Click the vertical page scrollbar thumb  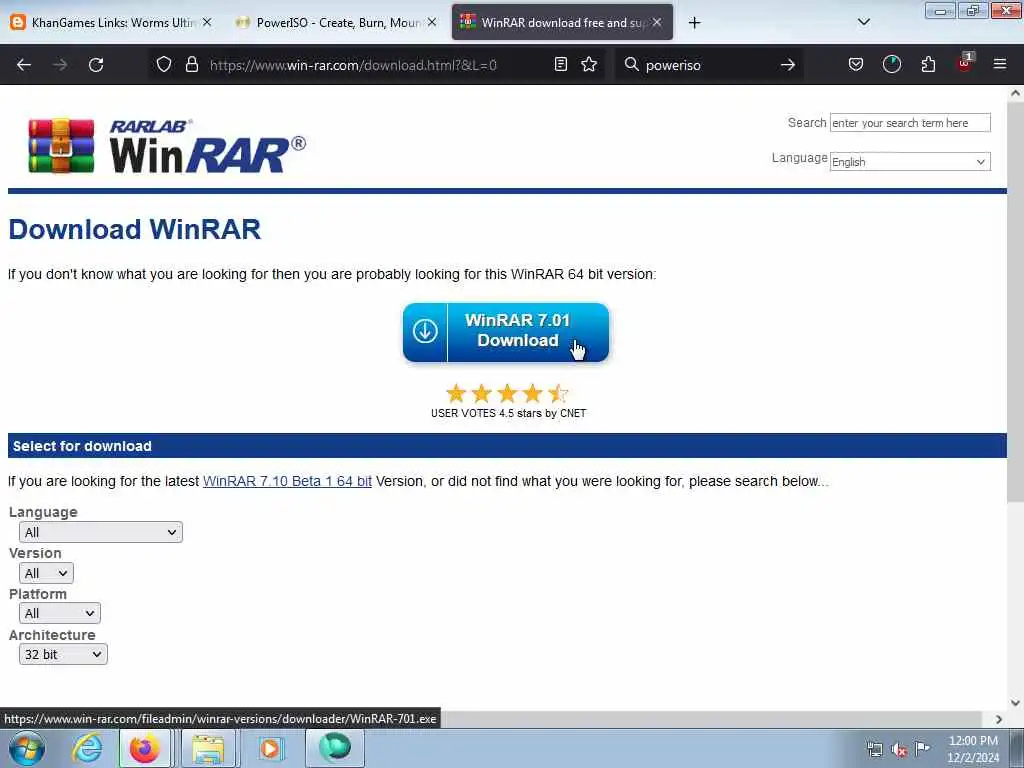tap(1015, 300)
